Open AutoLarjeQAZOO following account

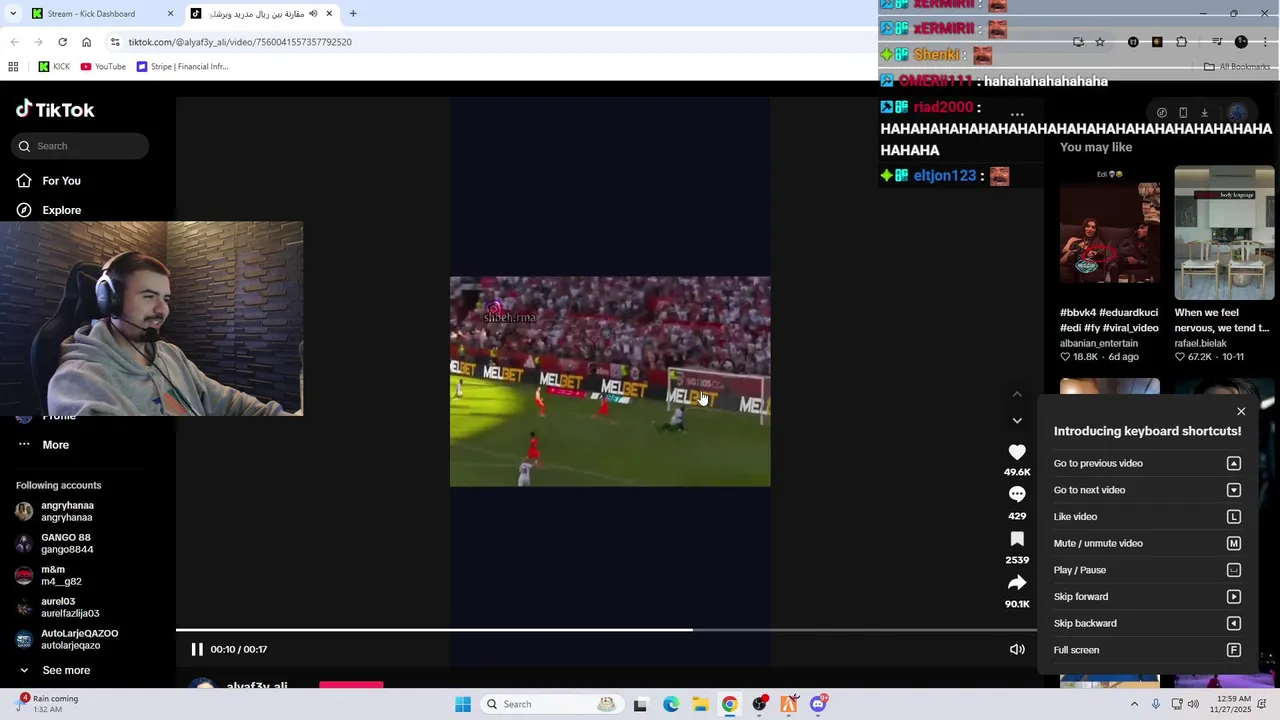tap(79, 639)
